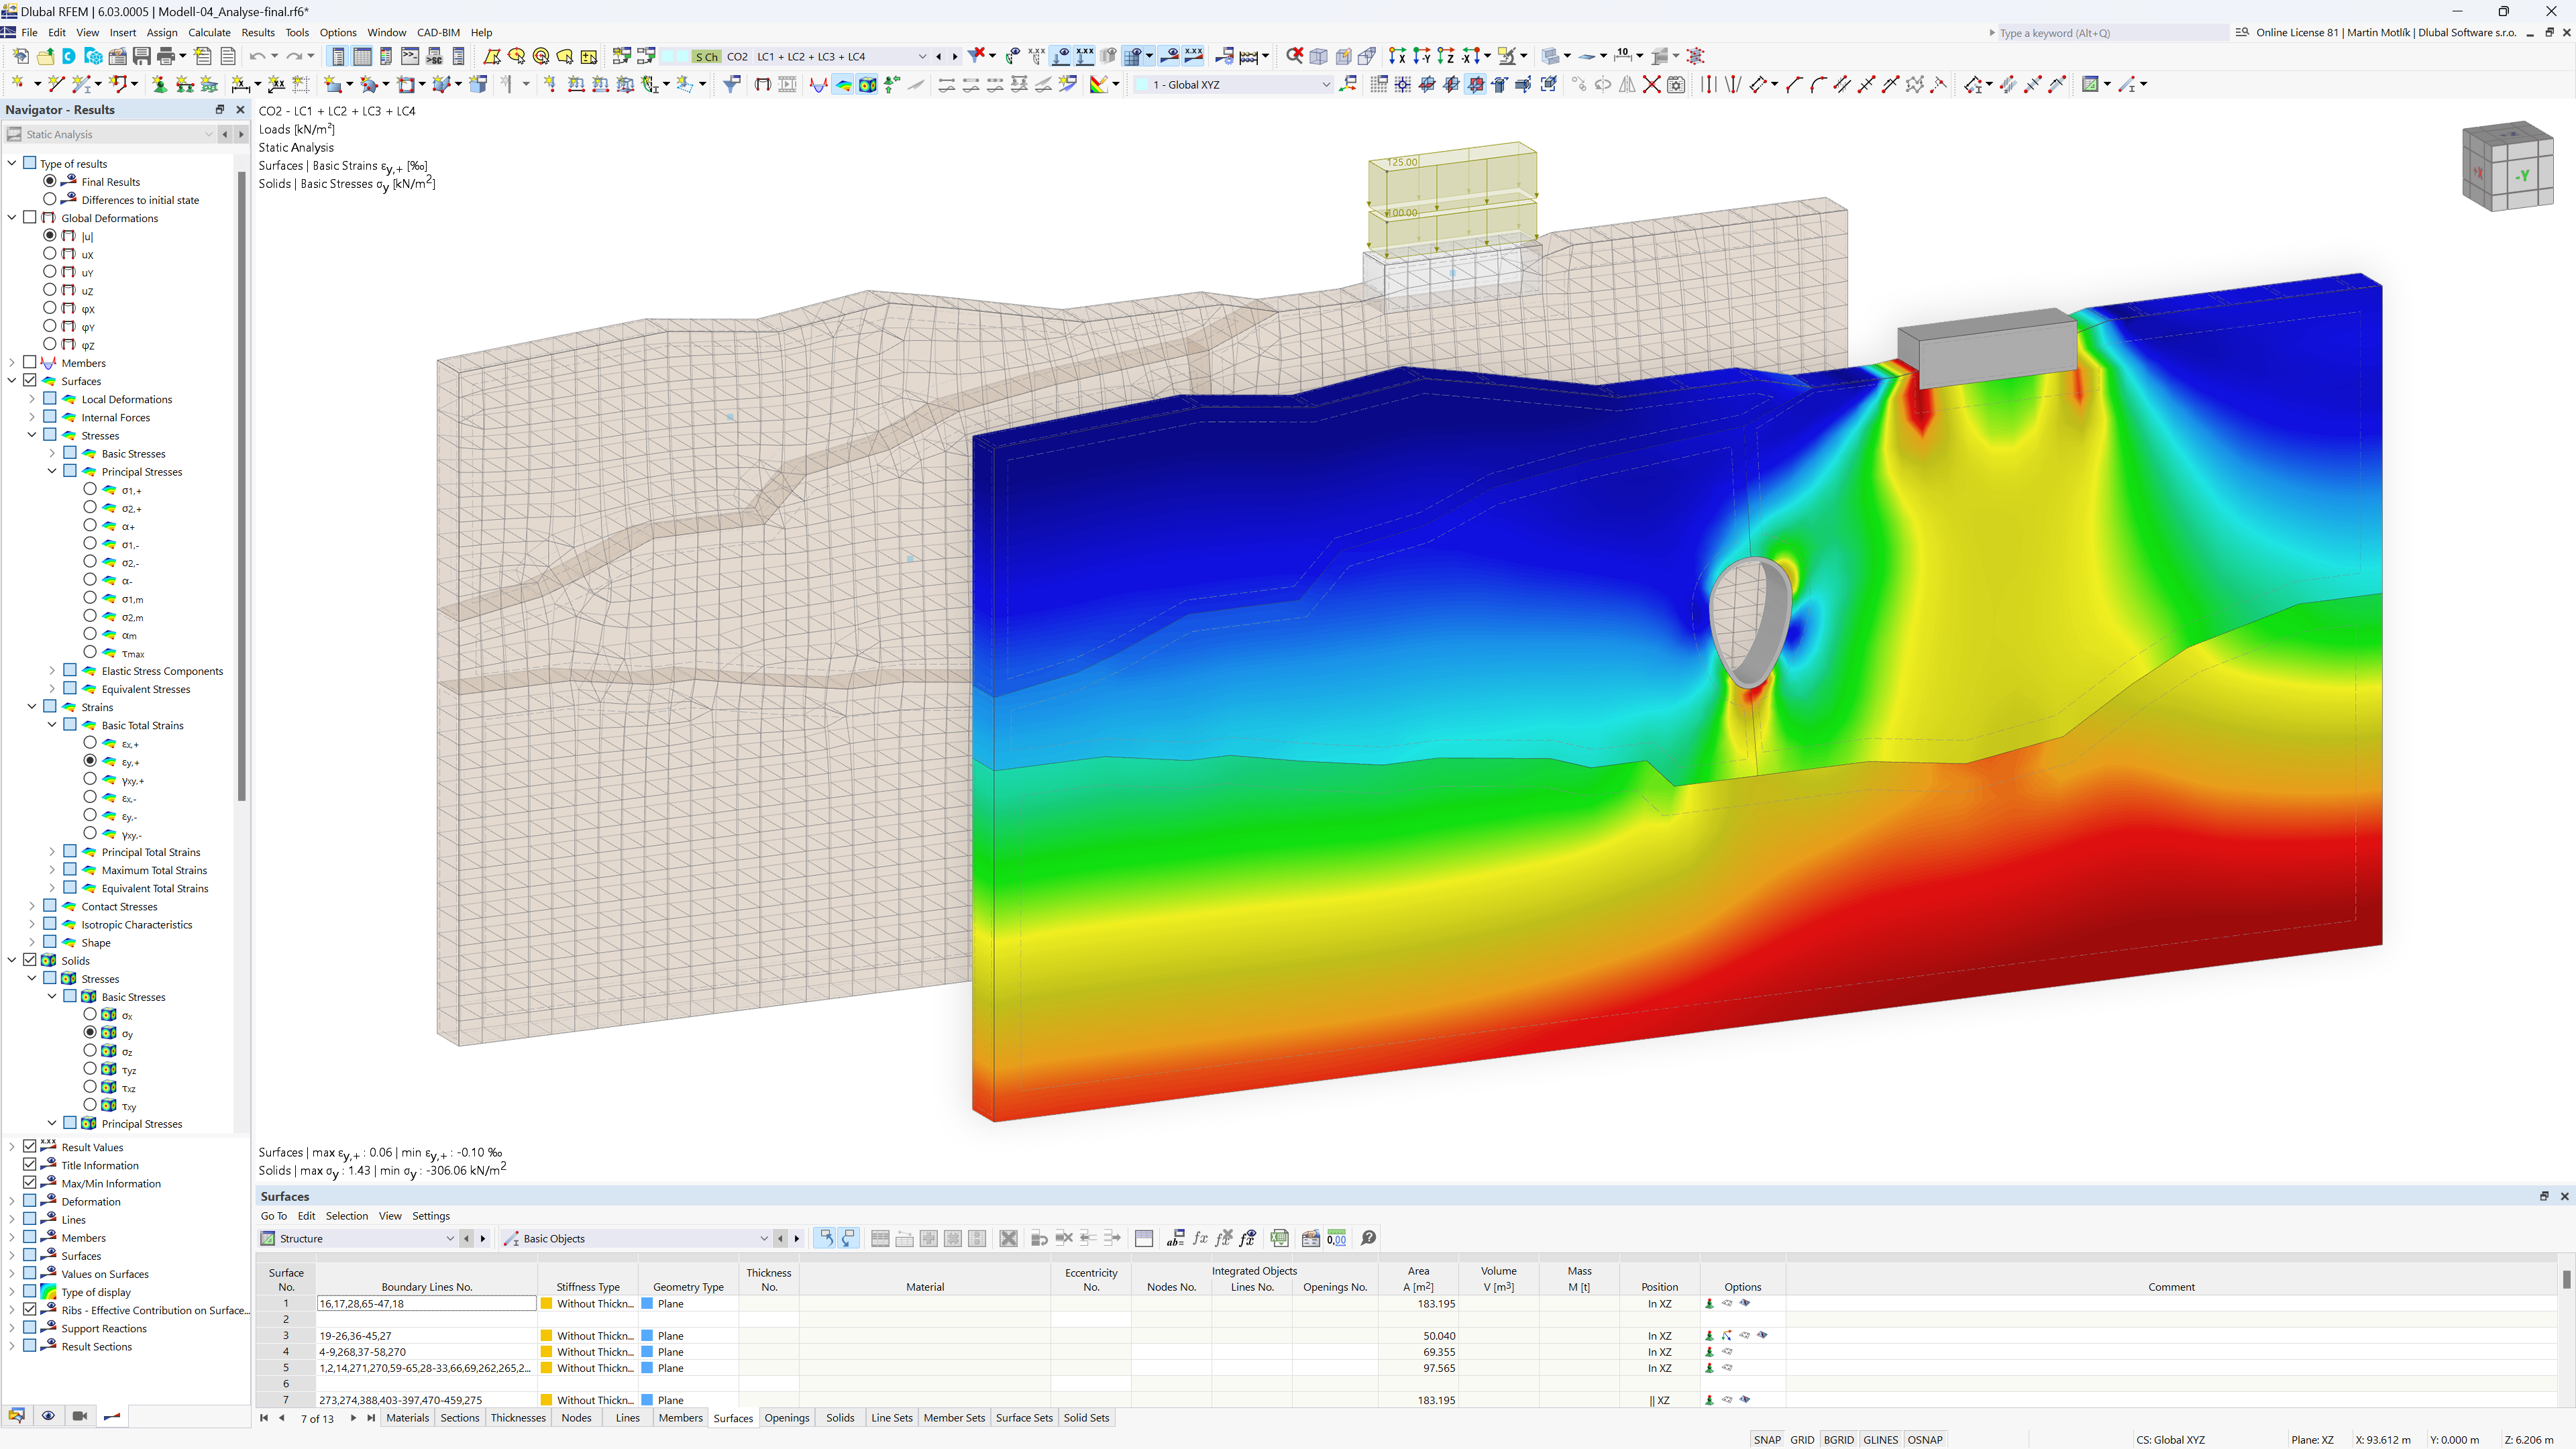The width and height of the screenshot is (2576, 1449).
Task: Click the result values display icon
Action: [x=48, y=1146]
